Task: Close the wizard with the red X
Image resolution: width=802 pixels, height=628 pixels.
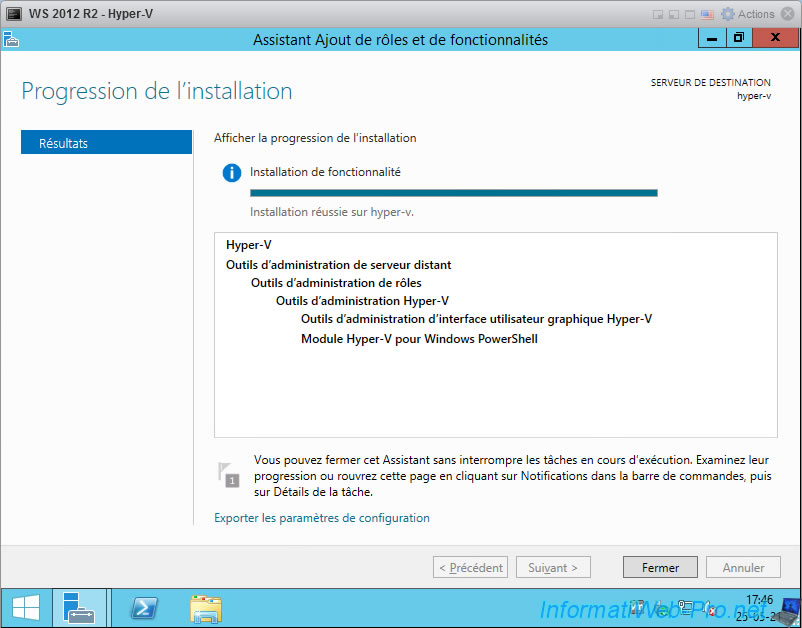Action: 775,38
